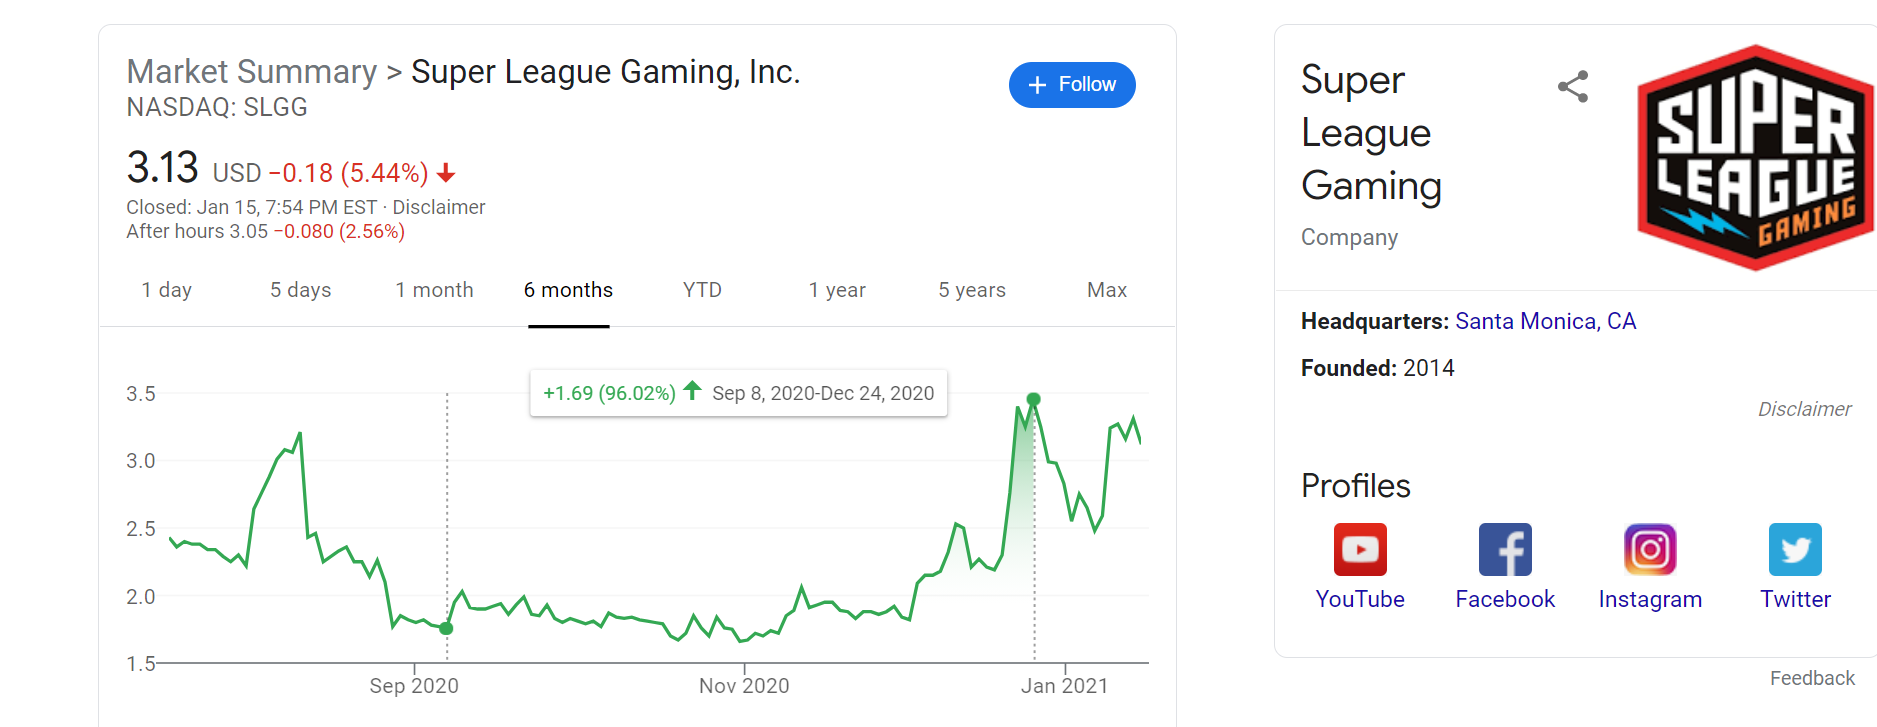Click the Sep 8 chart marker point

[x=446, y=628]
